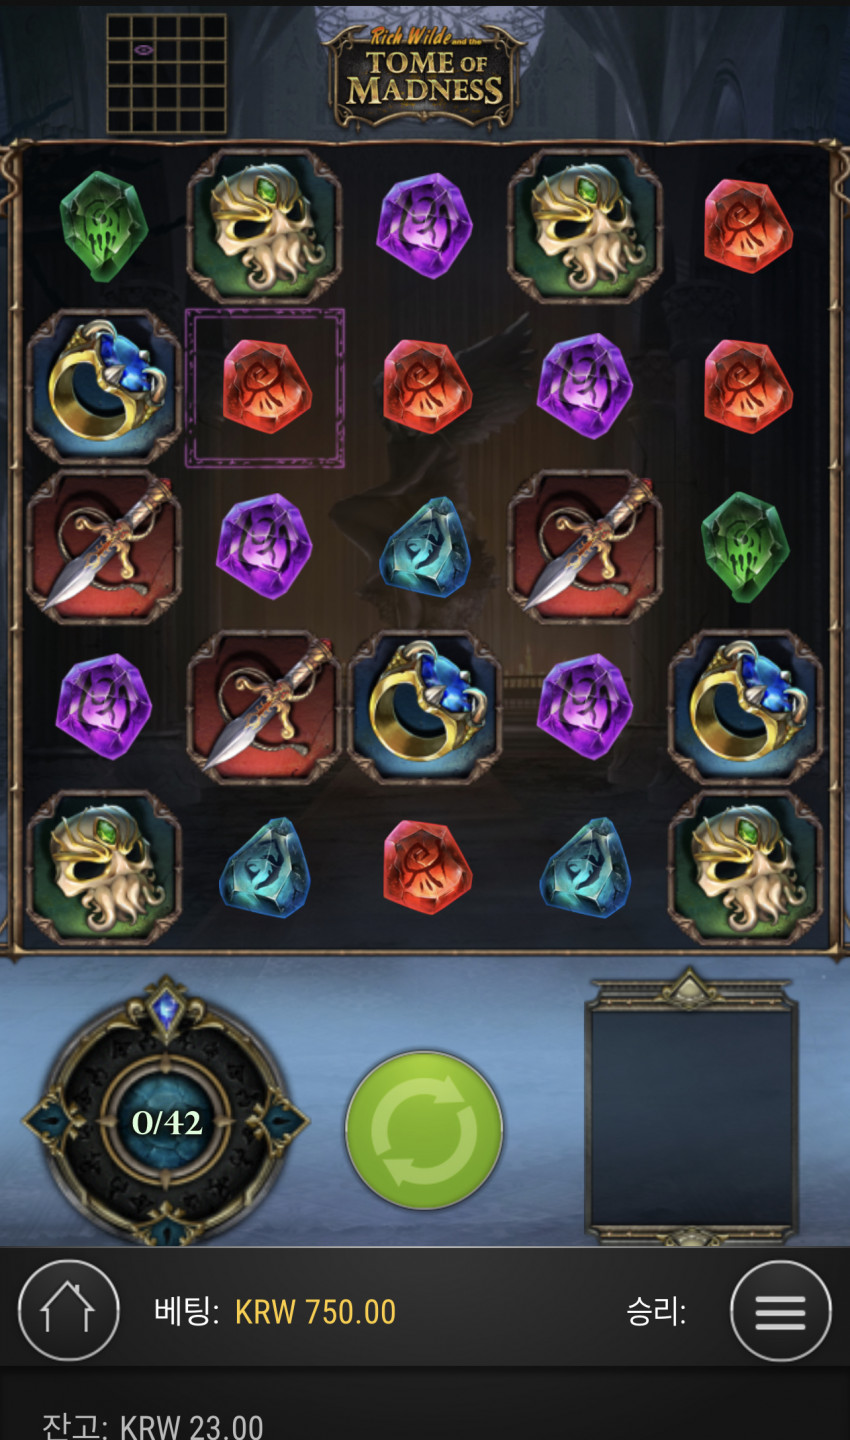The height and width of the screenshot is (1440, 850).
Task: Click the empty tome panel at bottom right
Action: coord(691,1107)
